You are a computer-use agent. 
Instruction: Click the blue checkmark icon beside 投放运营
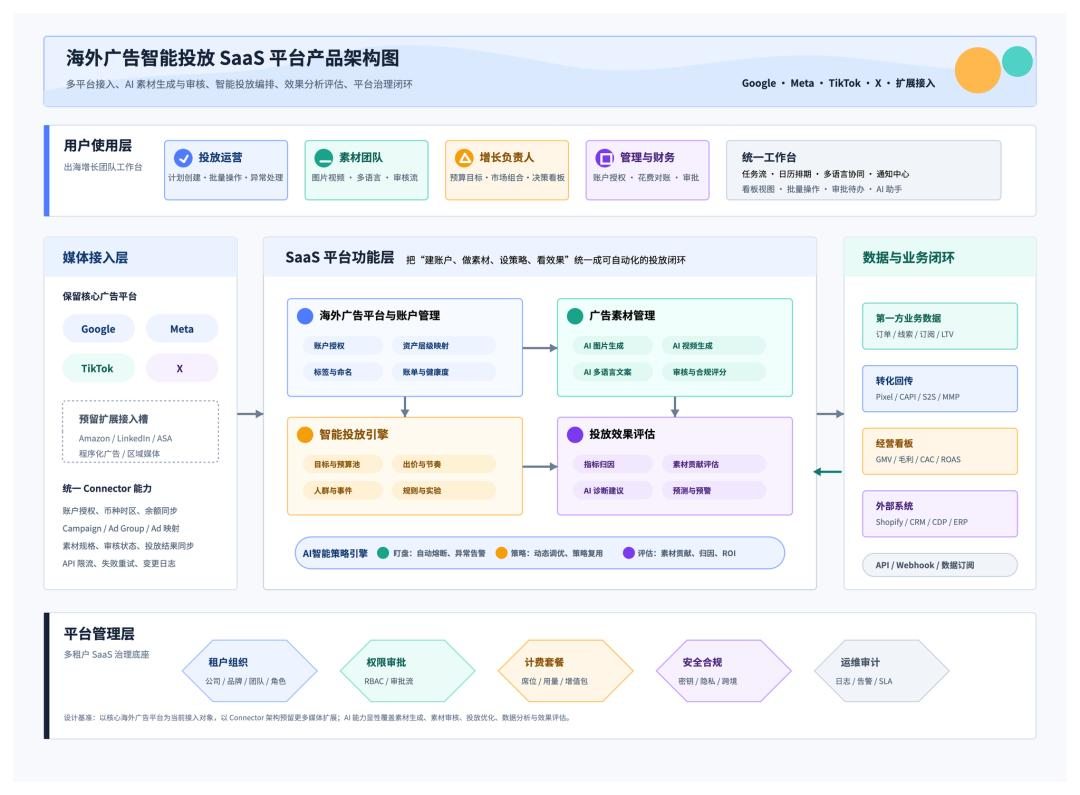pos(183,158)
